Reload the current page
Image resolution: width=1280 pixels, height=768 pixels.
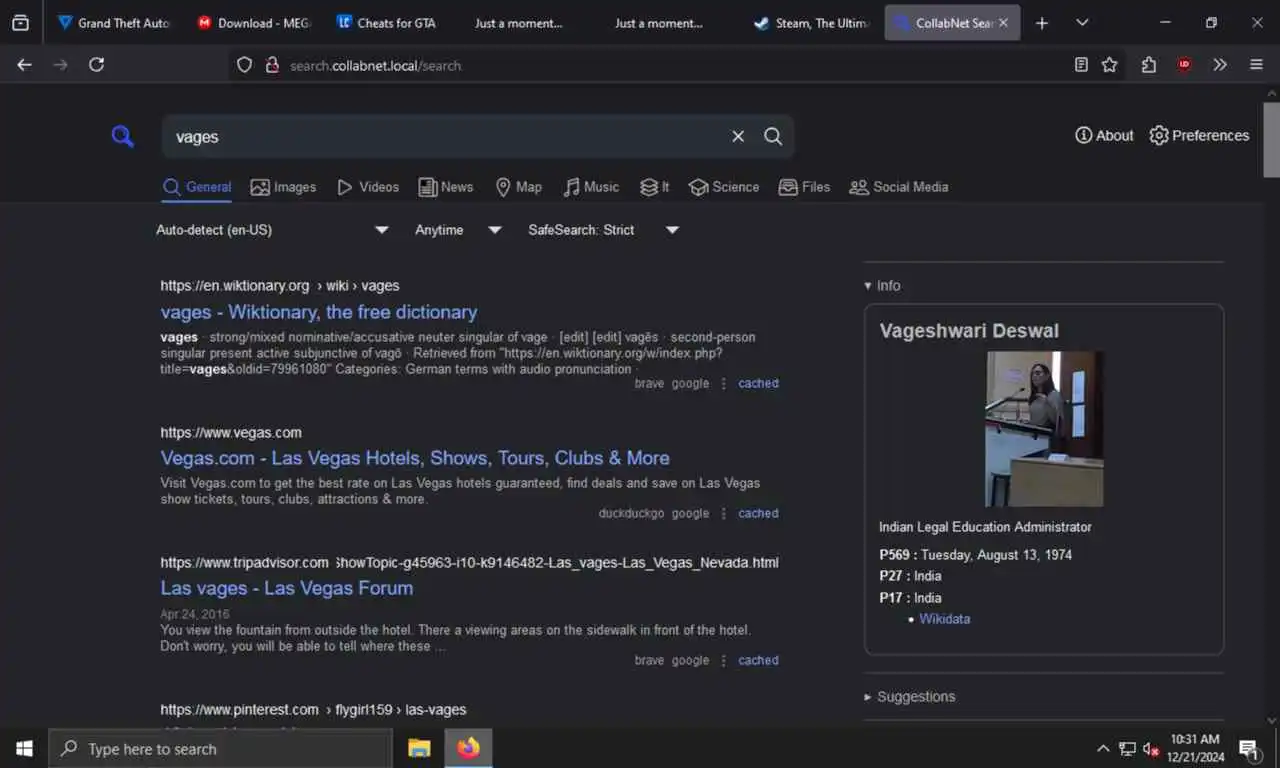point(96,65)
